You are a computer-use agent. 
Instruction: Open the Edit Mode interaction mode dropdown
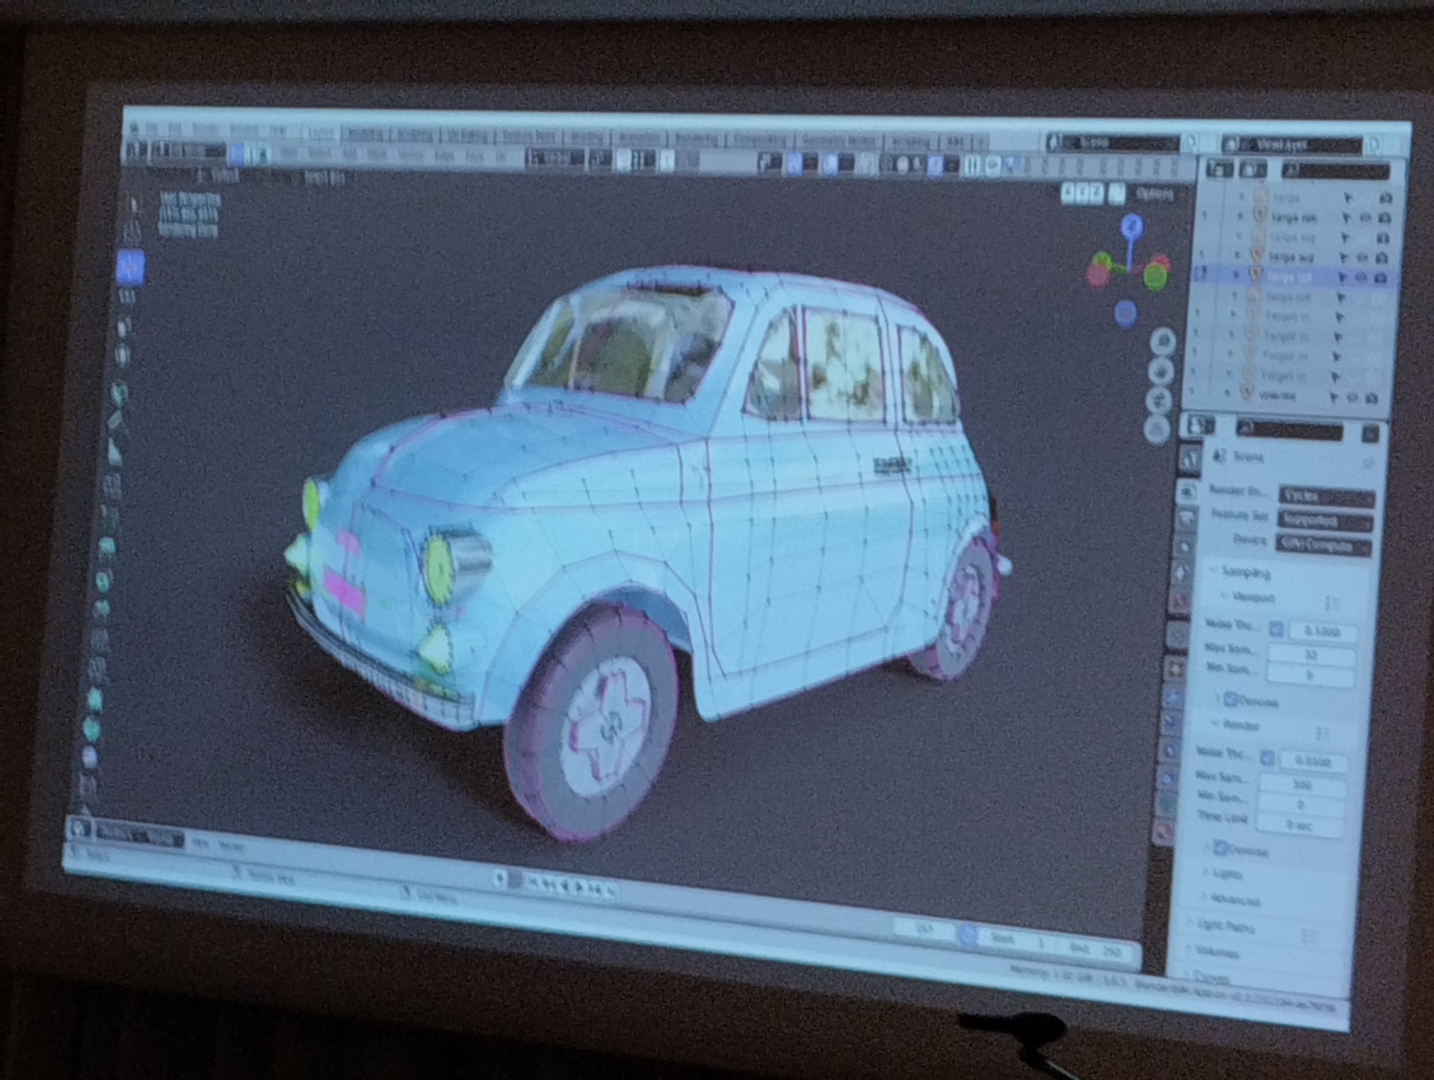click(x=189, y=151)
